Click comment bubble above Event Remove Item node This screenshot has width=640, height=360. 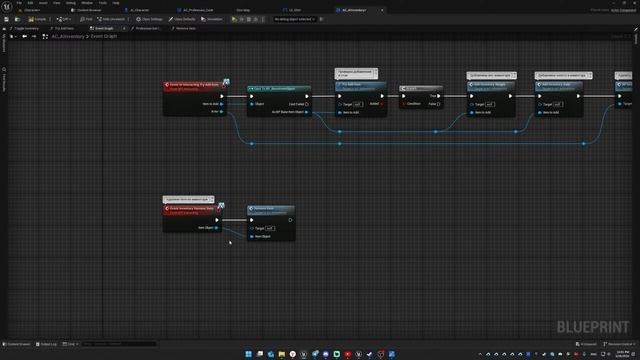point(188,199)
